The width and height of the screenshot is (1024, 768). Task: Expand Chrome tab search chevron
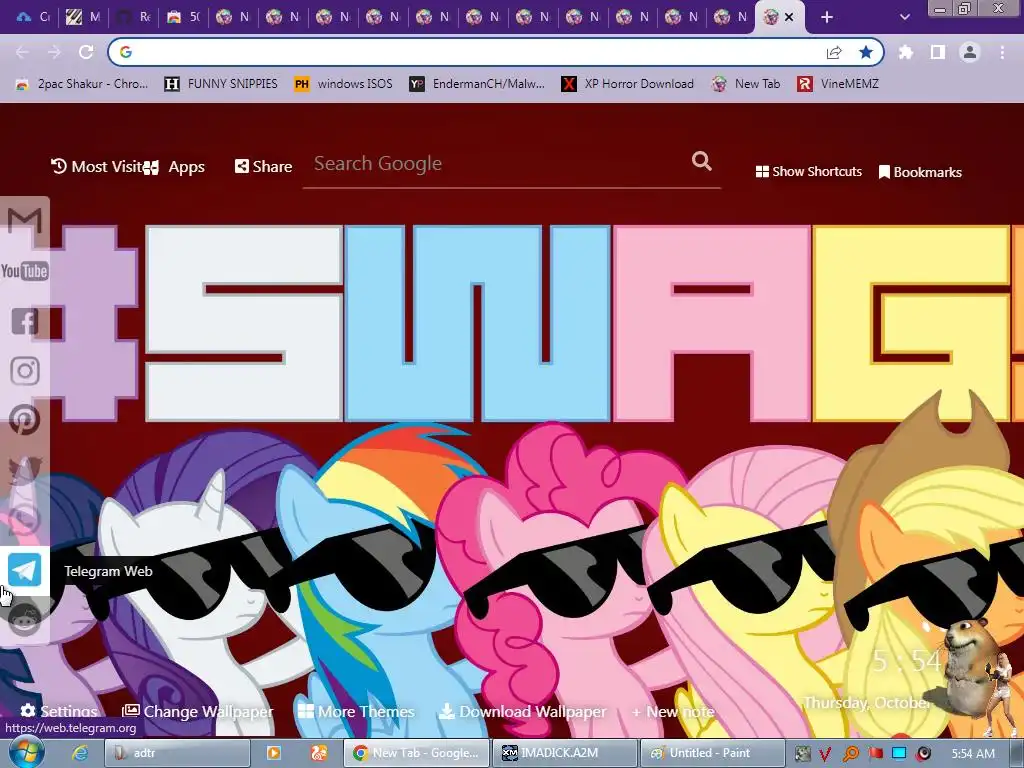coord(904,18)
